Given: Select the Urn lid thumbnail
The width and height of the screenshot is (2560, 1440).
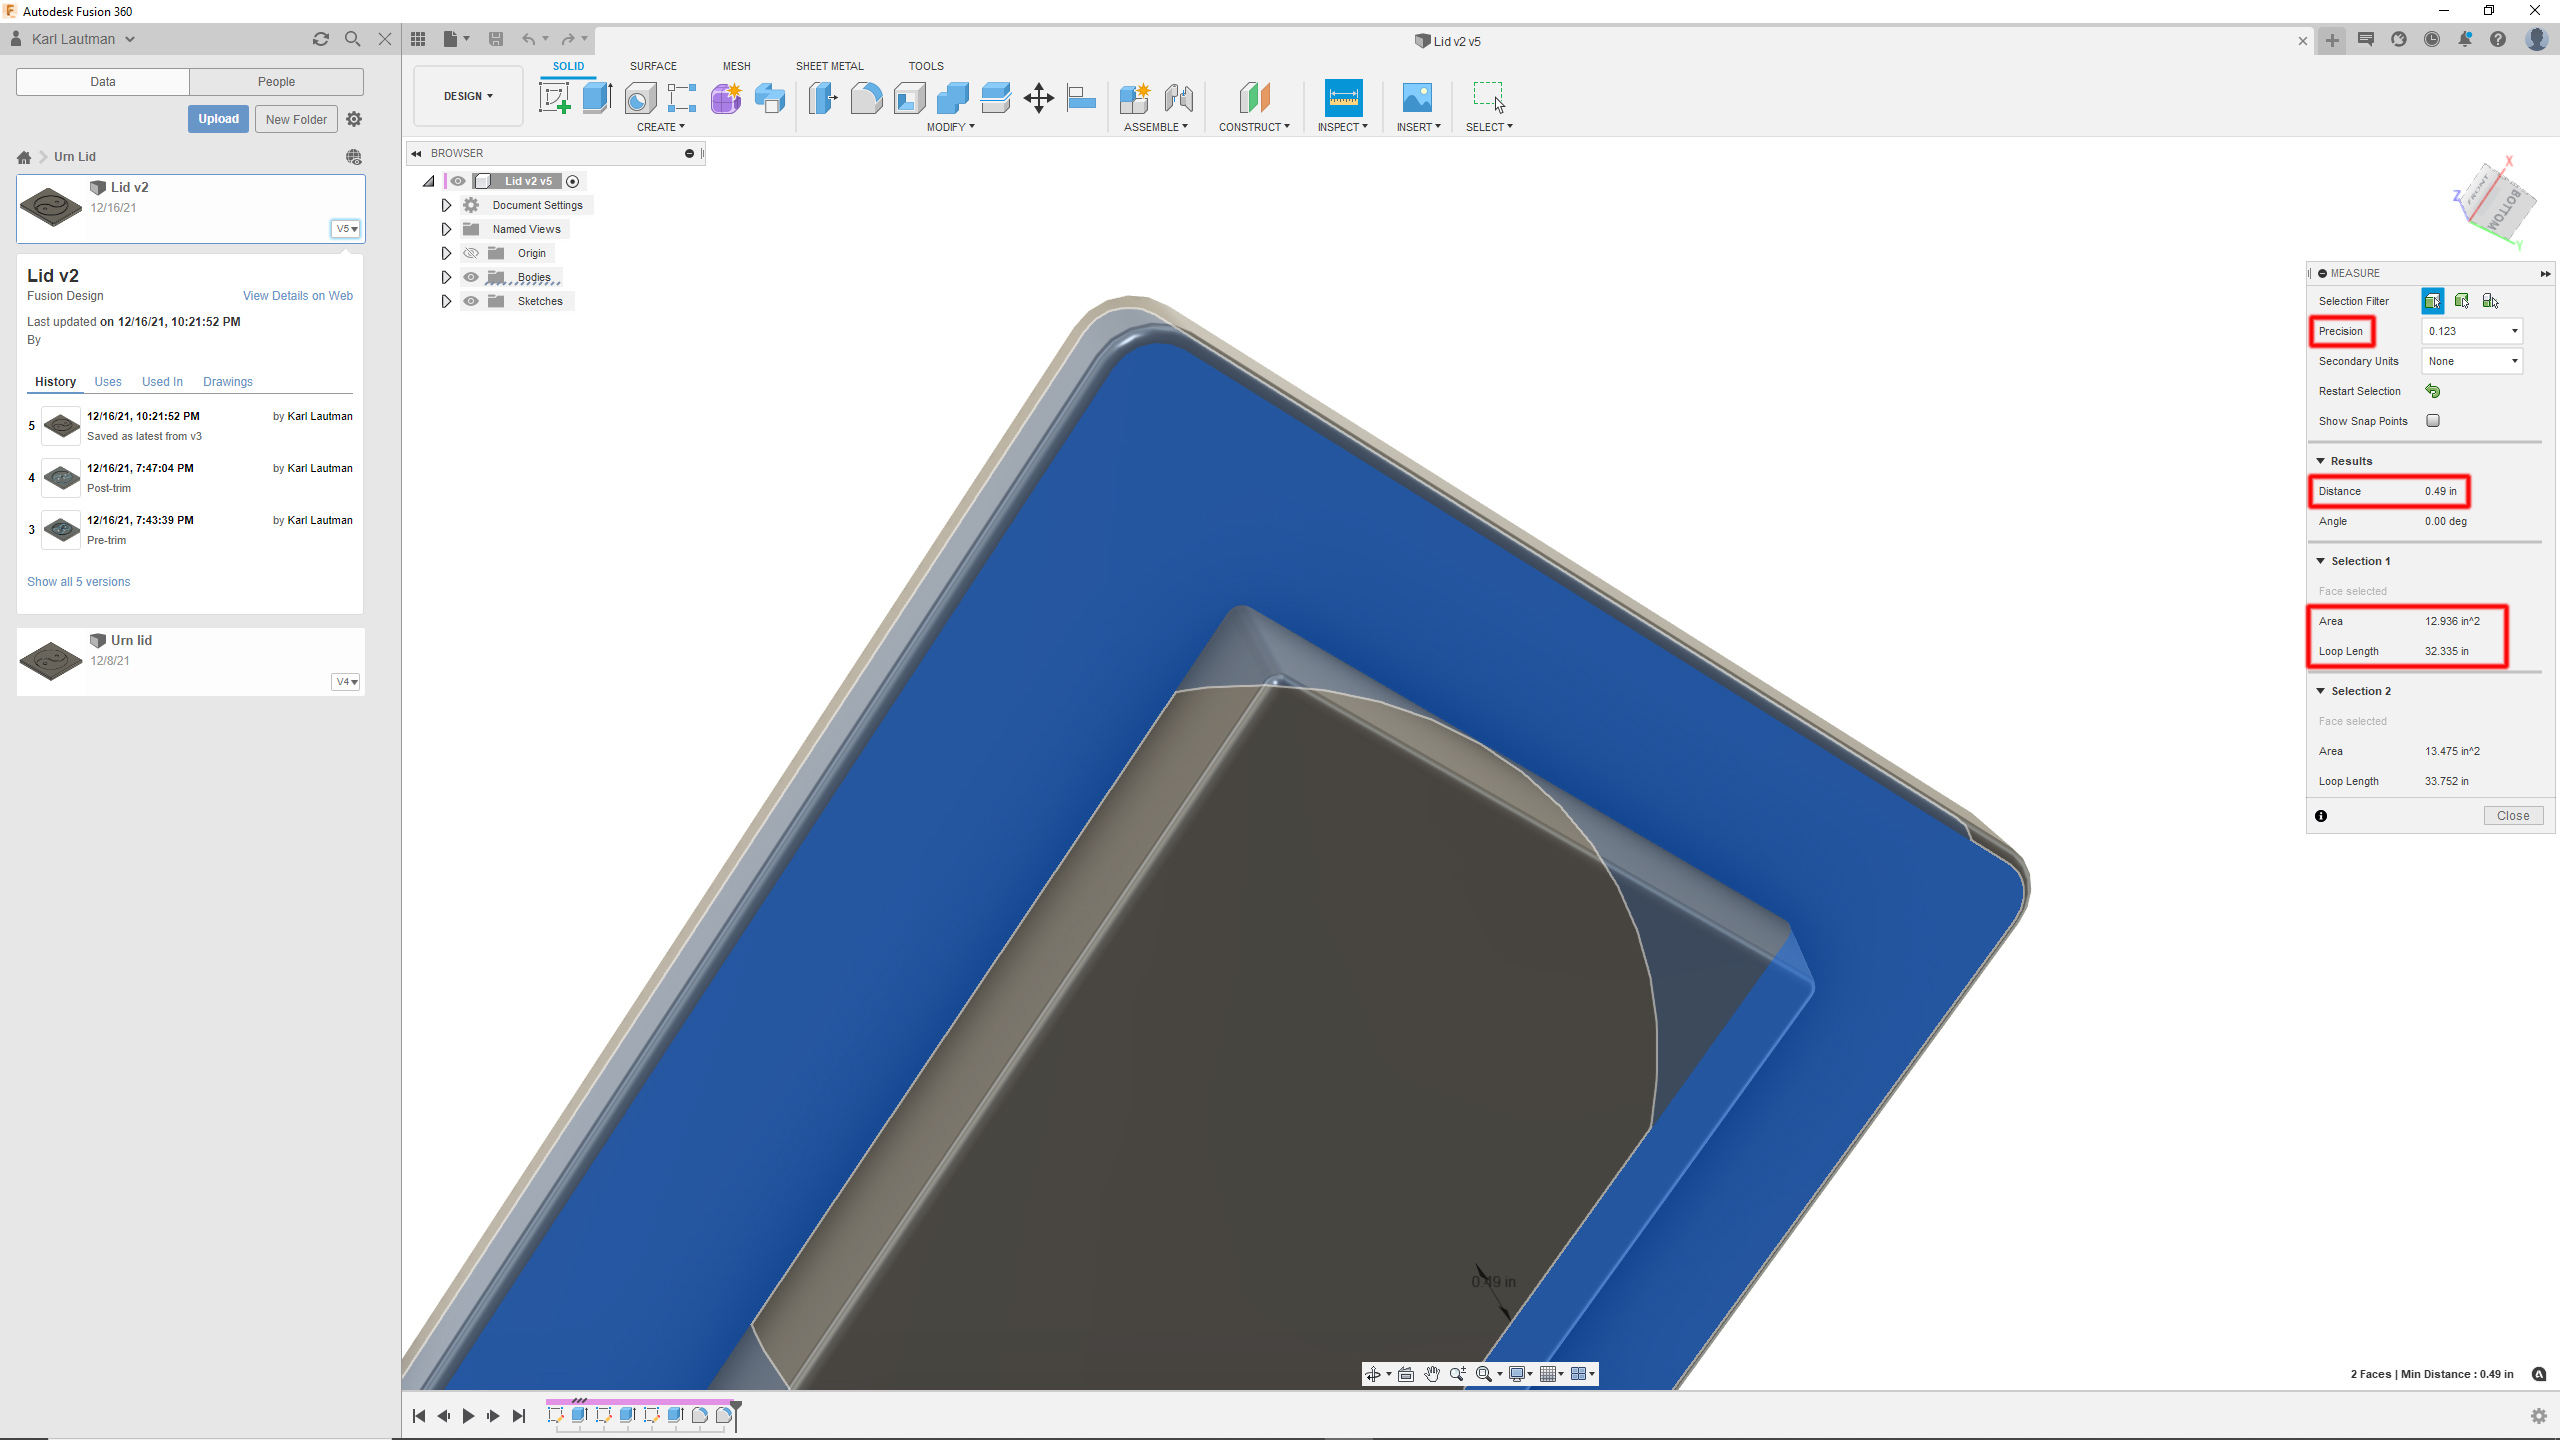Looking at the screenshot, I should (x=51, y=660).
